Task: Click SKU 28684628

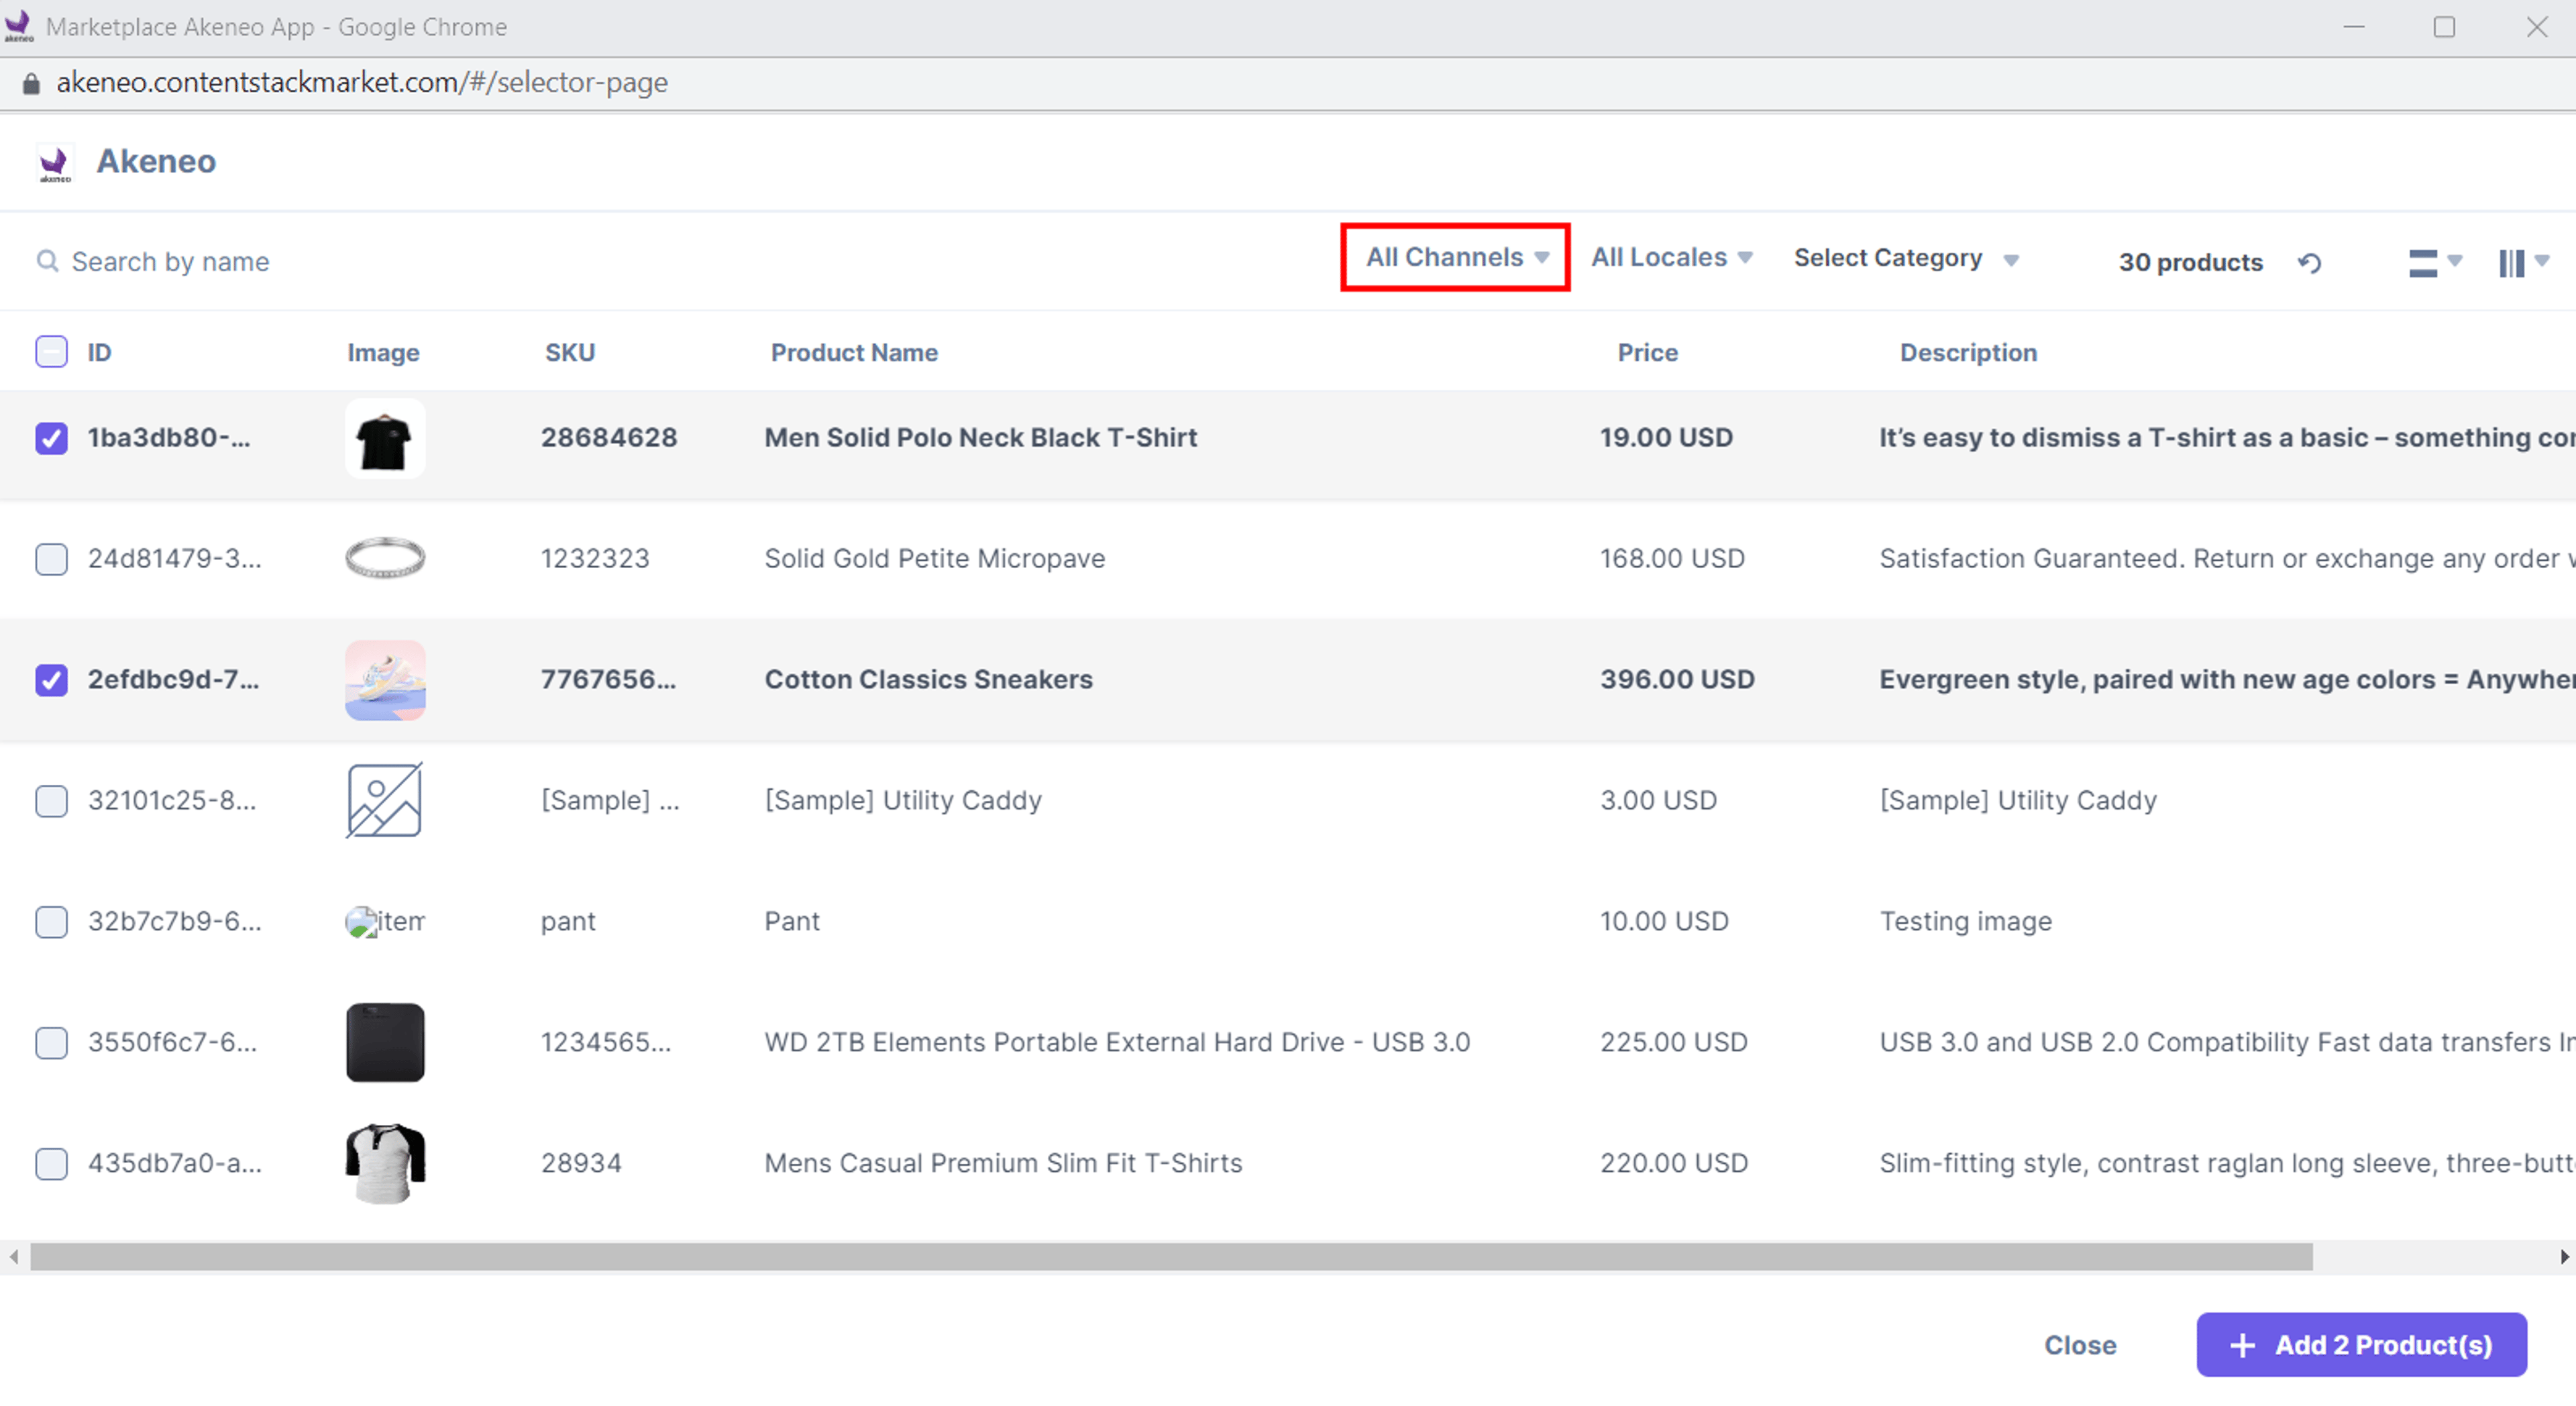Action: 609,438
